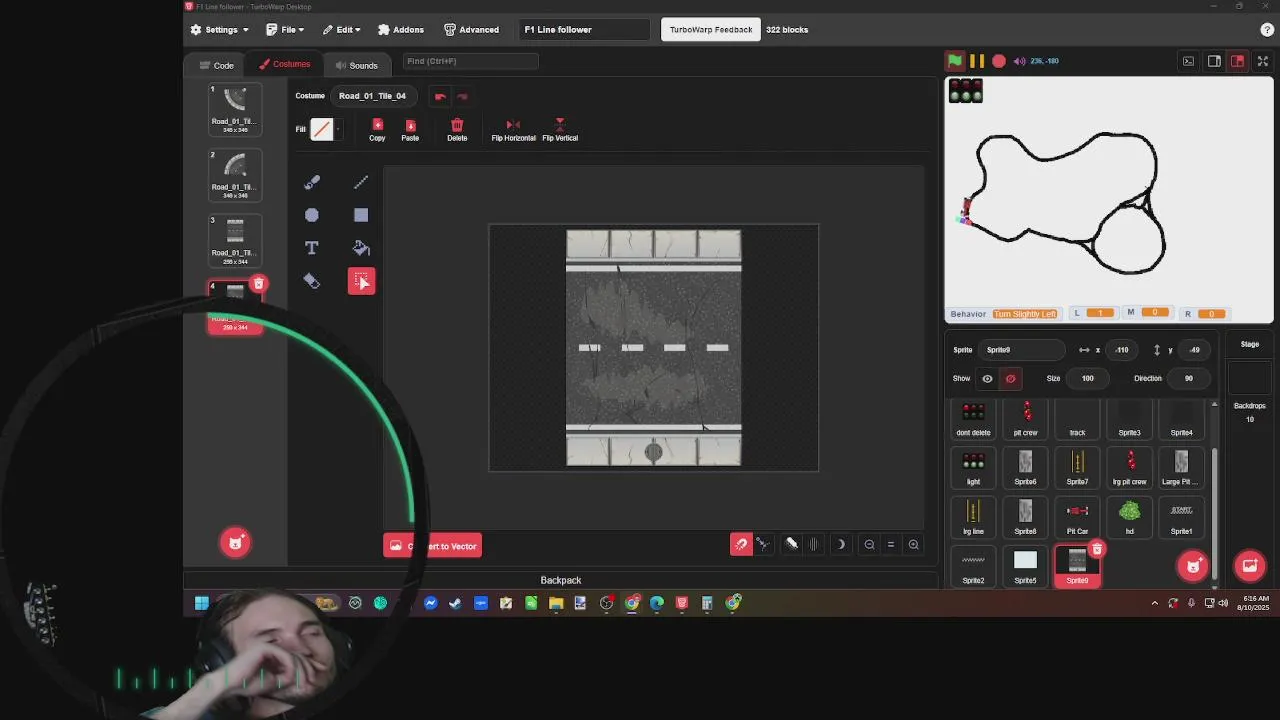Open the Backpack panel
The height and width of the screenshot is (720, 1280).
coord(561,580)
